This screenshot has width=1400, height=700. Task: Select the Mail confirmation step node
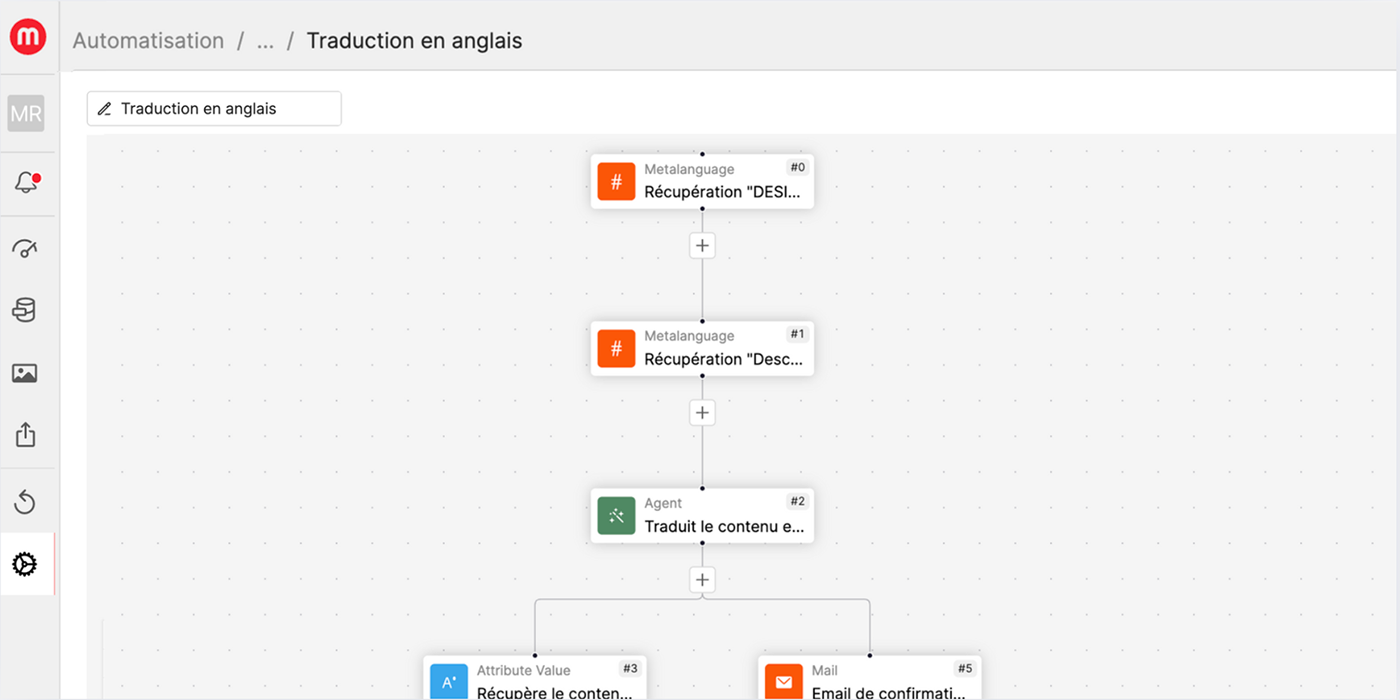click(869, 680)
